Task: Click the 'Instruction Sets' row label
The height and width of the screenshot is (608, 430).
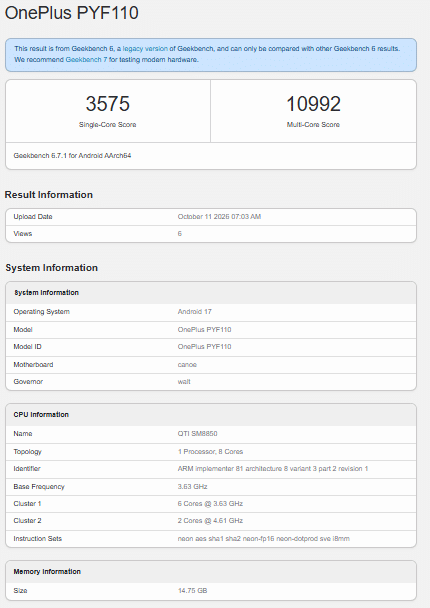Action: [38, 539]
